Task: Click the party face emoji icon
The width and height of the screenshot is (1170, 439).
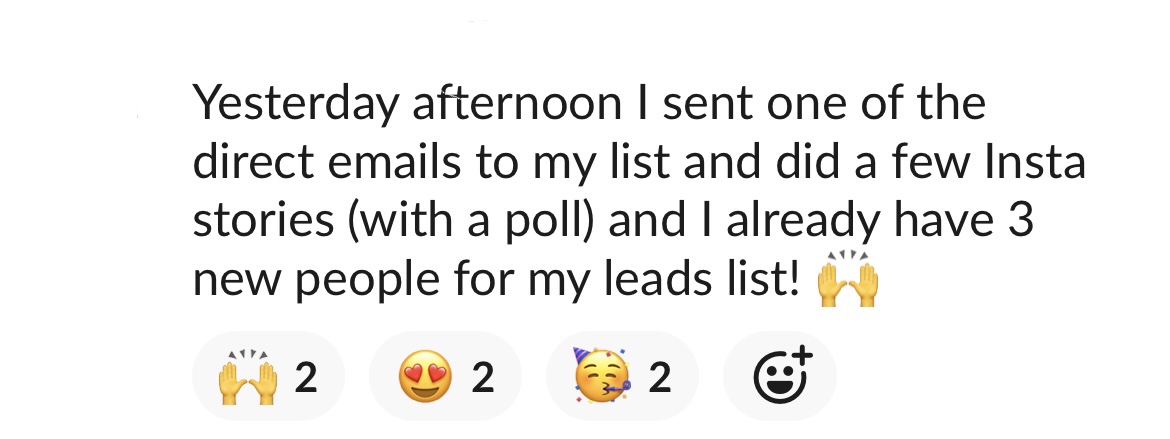Action: coord(598,377)
